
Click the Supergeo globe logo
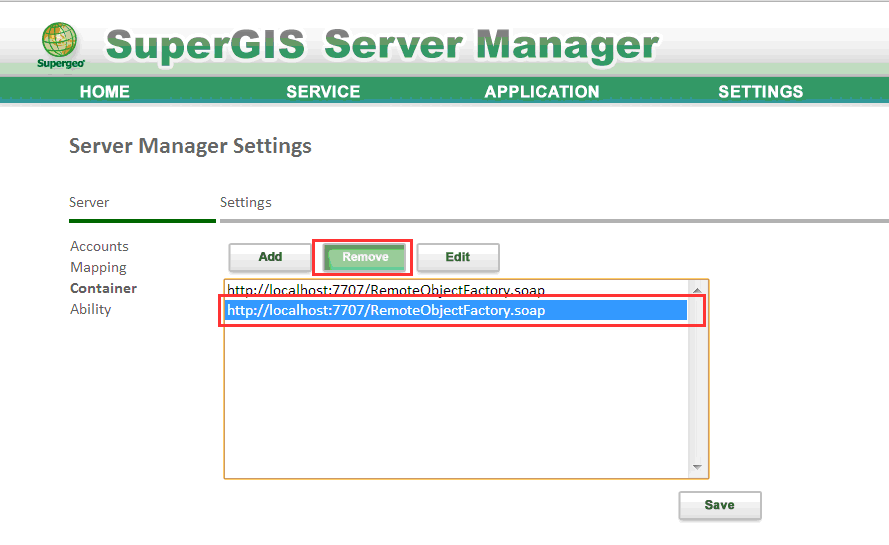60,43
